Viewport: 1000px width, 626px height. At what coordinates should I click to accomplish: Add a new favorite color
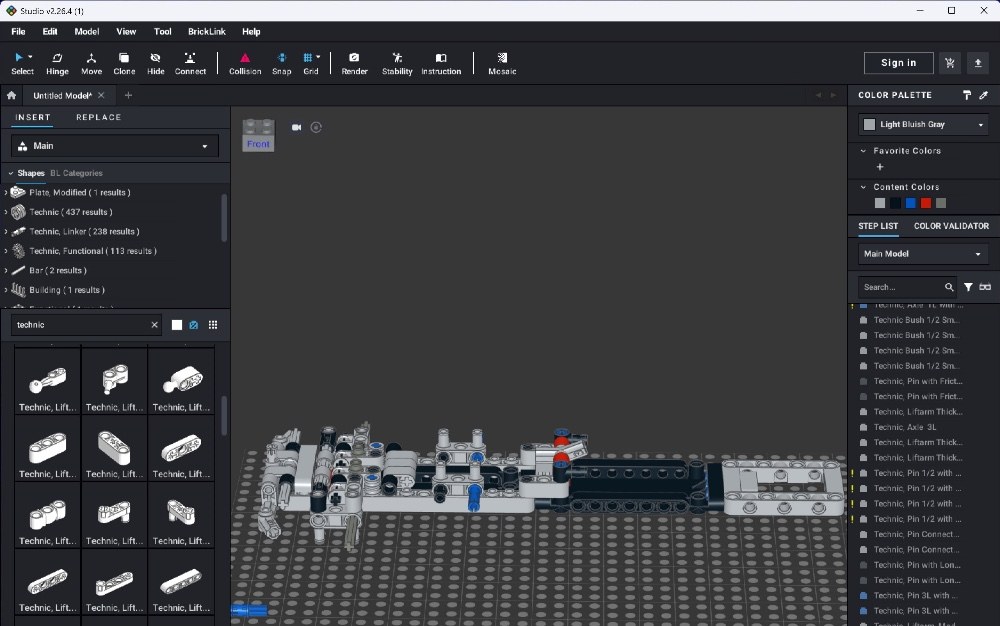click(880, 167)
